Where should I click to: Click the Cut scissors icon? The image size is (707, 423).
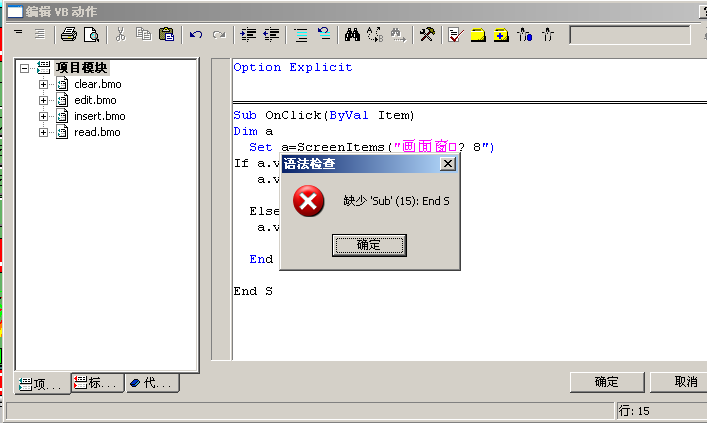click(120, 35)
